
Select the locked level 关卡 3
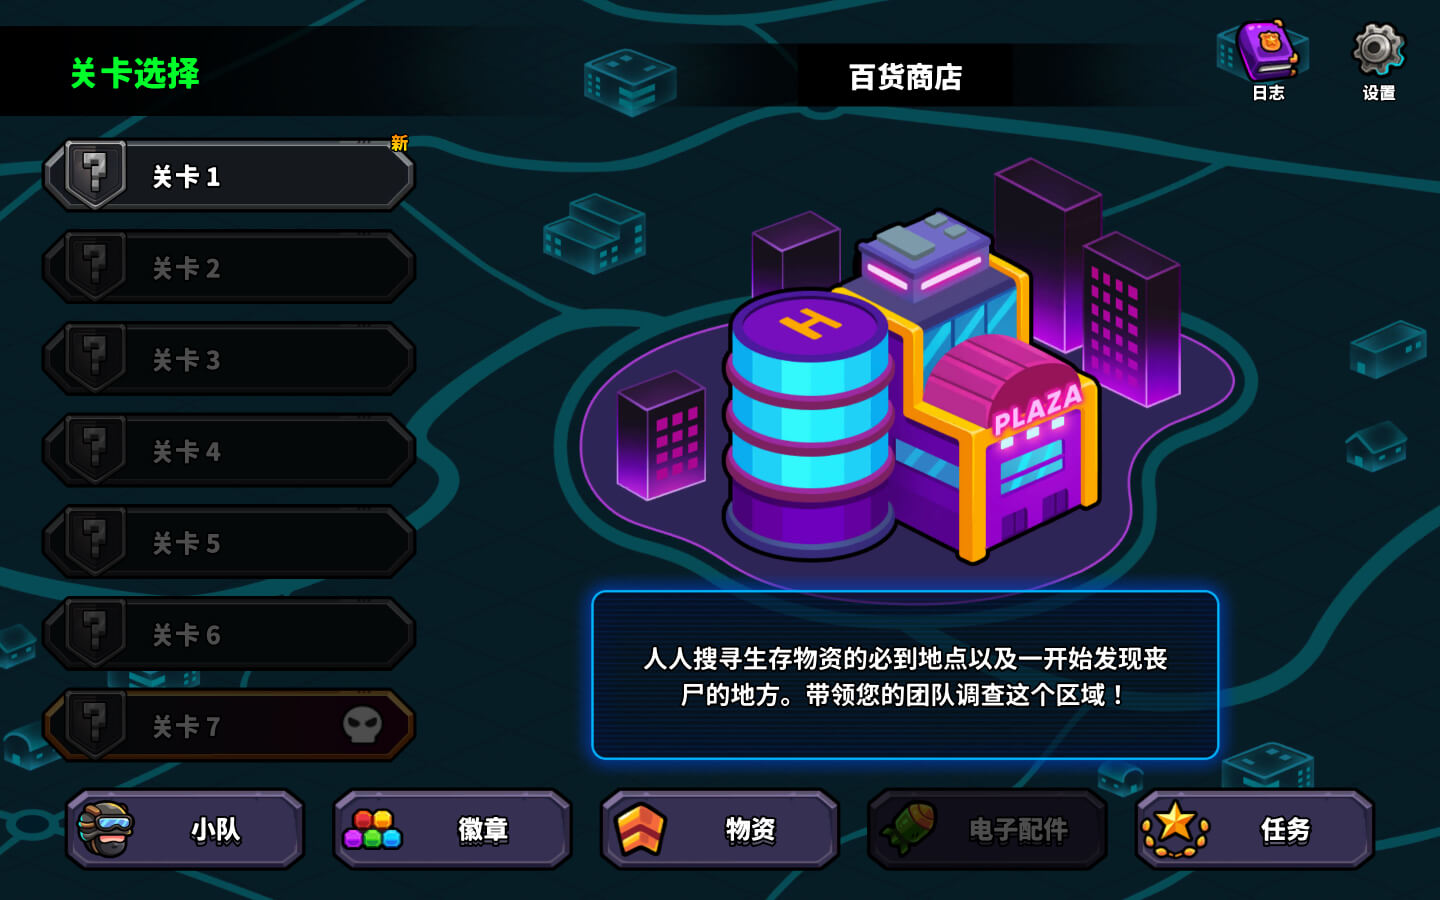pyautogui.click(x=229, y=359)
